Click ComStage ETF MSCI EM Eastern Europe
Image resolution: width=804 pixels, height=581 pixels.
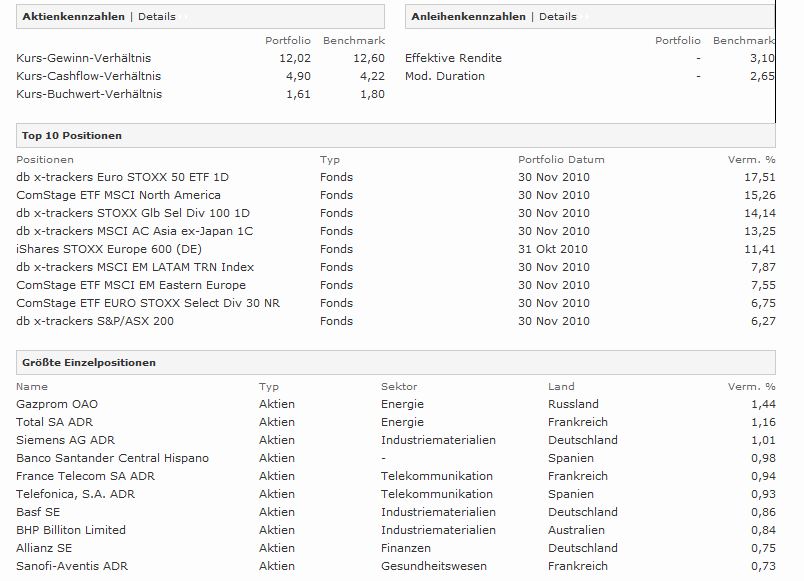click(131, 285)
